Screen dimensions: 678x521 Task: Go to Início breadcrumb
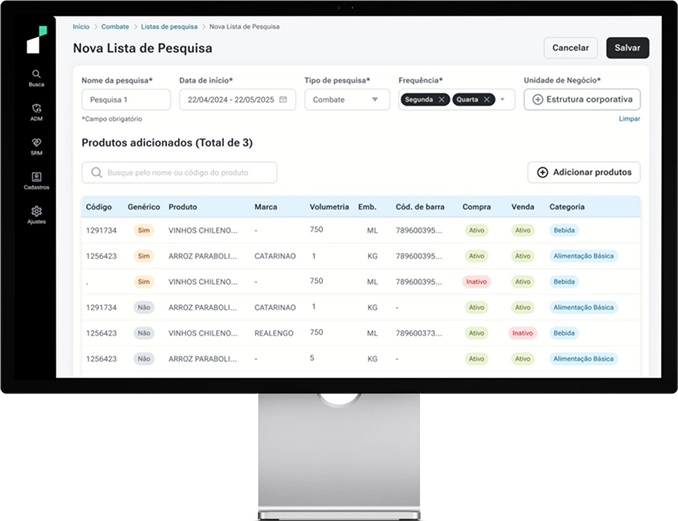81,27
